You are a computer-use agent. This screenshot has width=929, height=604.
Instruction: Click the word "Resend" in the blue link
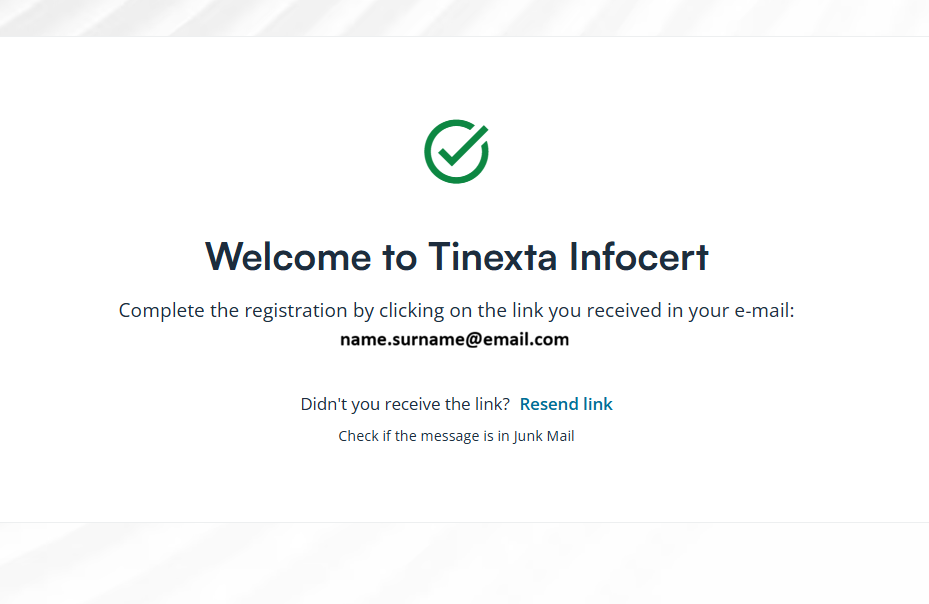point(548,404)
